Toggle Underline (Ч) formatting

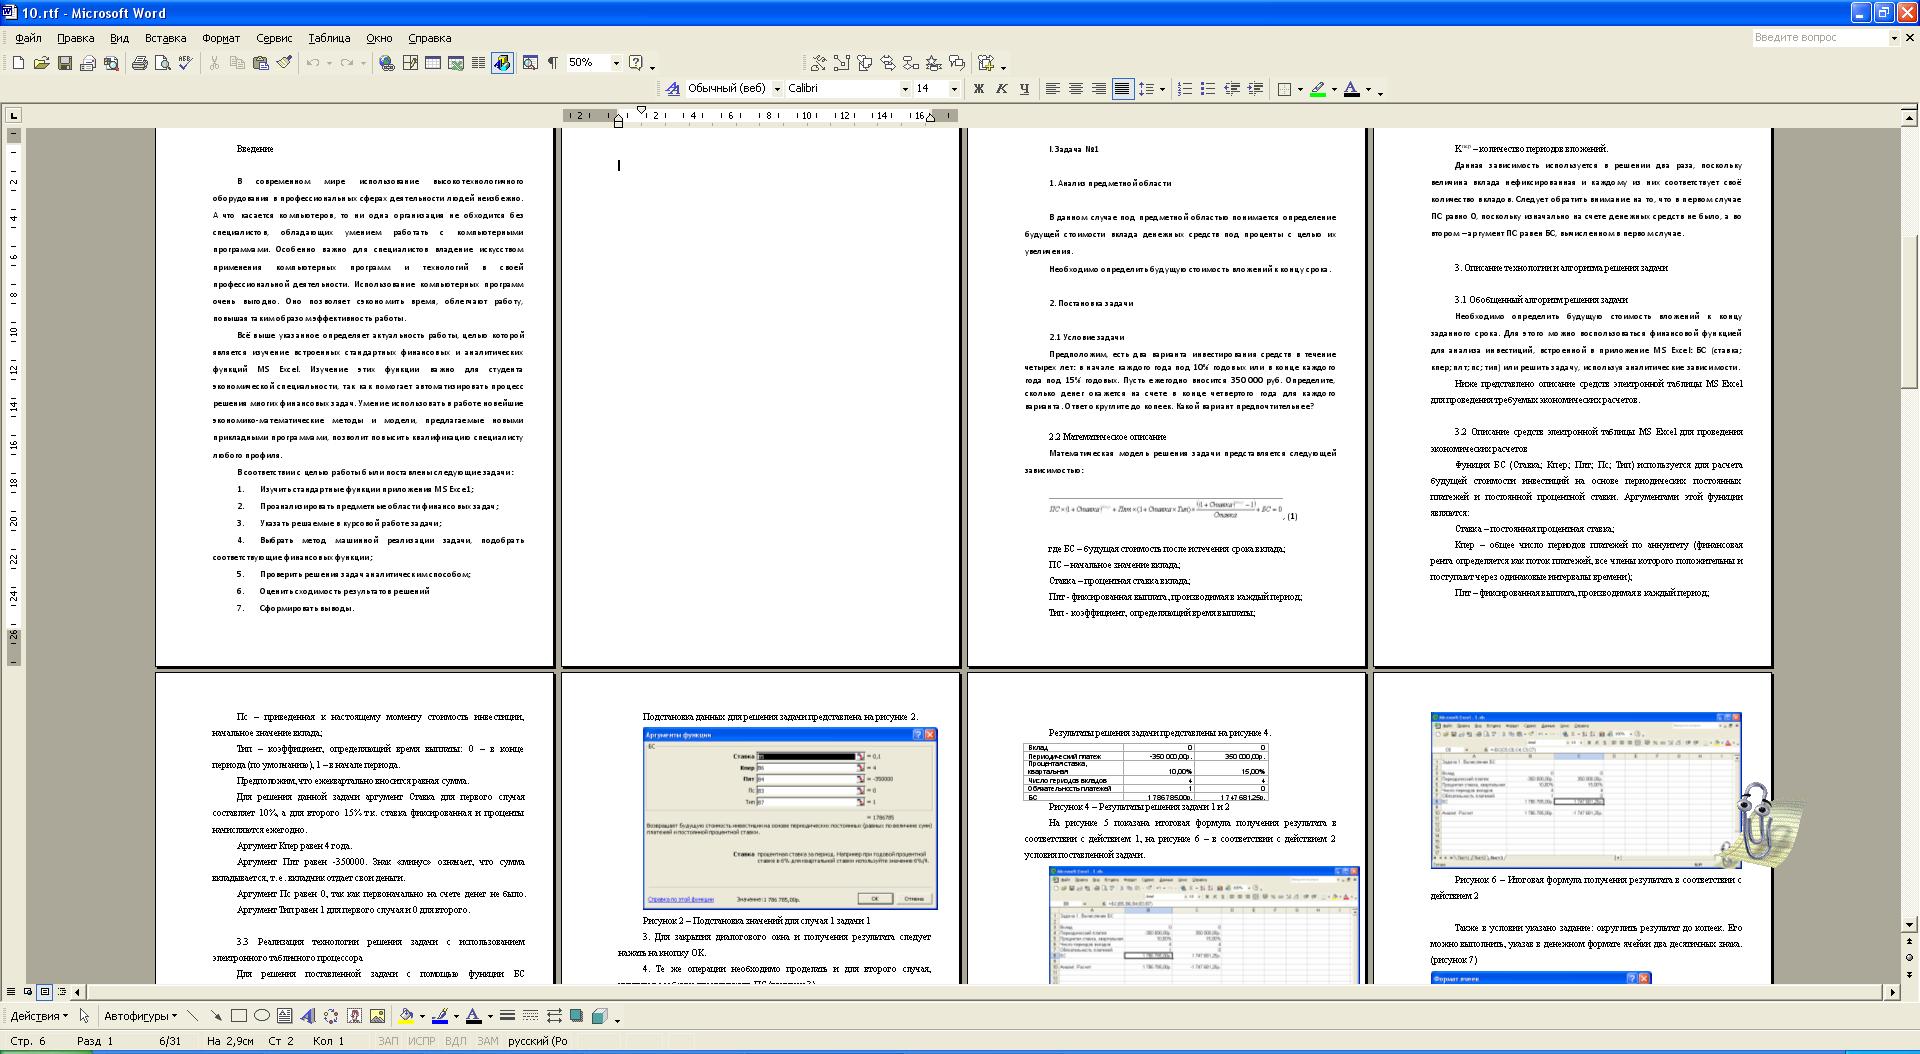pyautogui.click(x=1025, y=89)
